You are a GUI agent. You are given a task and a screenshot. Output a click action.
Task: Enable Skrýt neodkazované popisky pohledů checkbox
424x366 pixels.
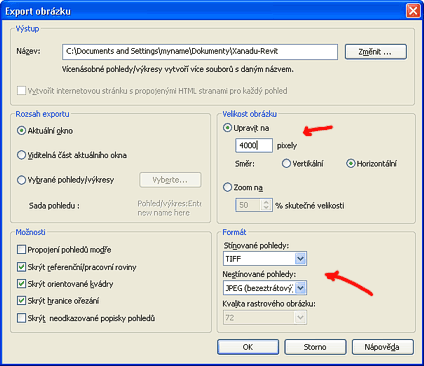click(21, 318)
